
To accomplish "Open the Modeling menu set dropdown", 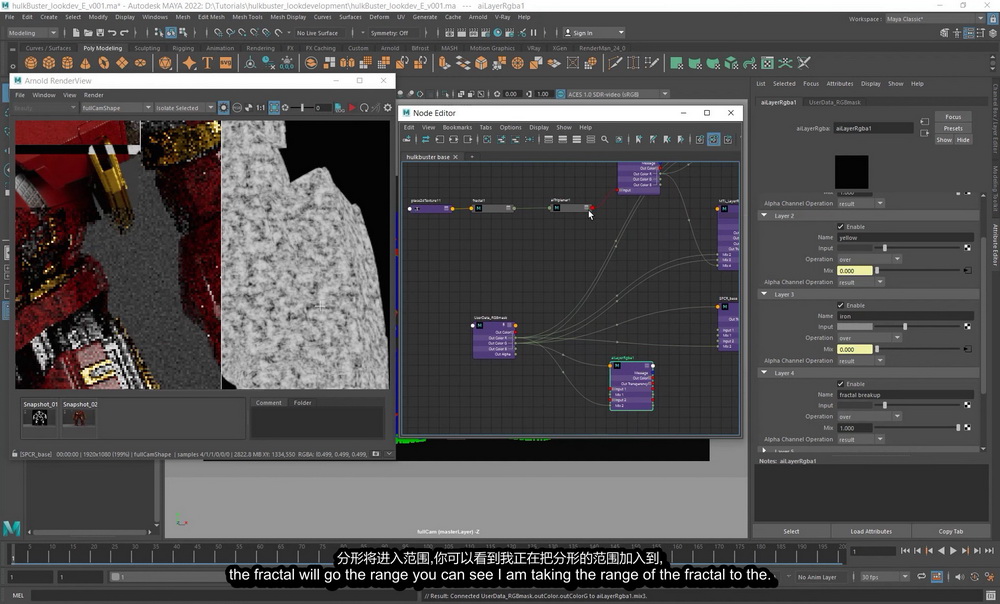I will (x=32, y=33).
